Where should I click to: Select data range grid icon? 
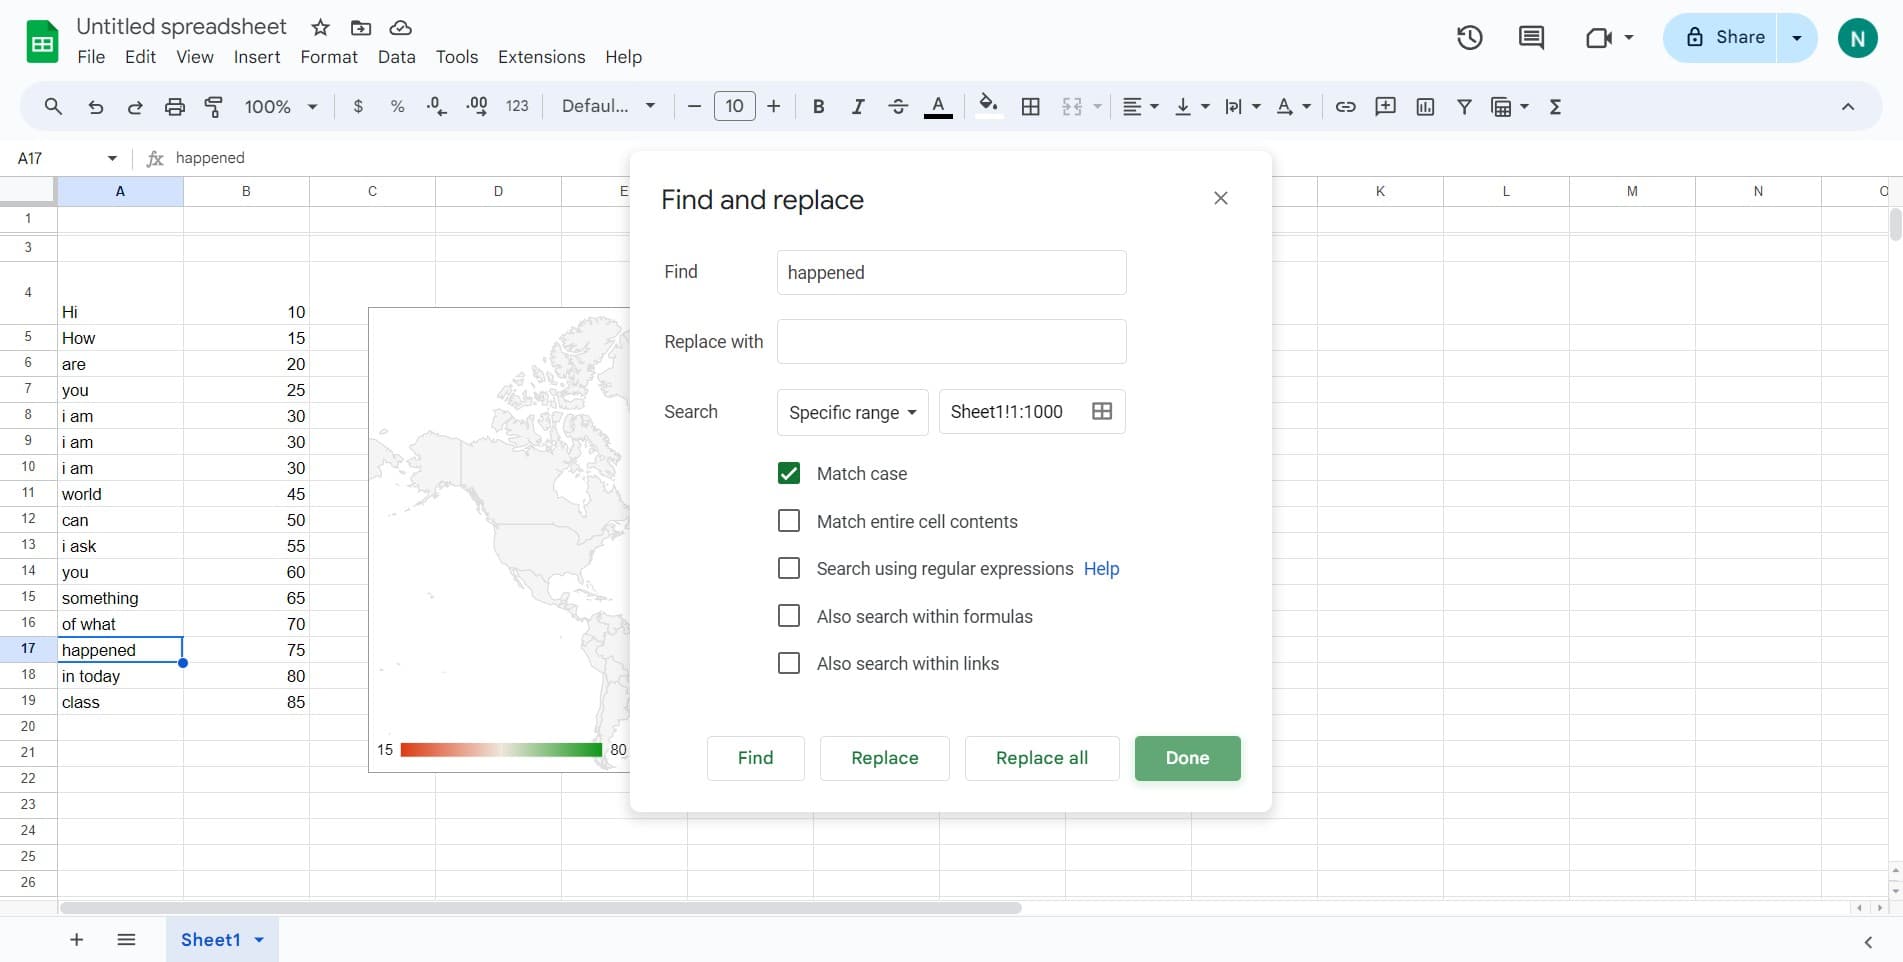coord(1101,411)
